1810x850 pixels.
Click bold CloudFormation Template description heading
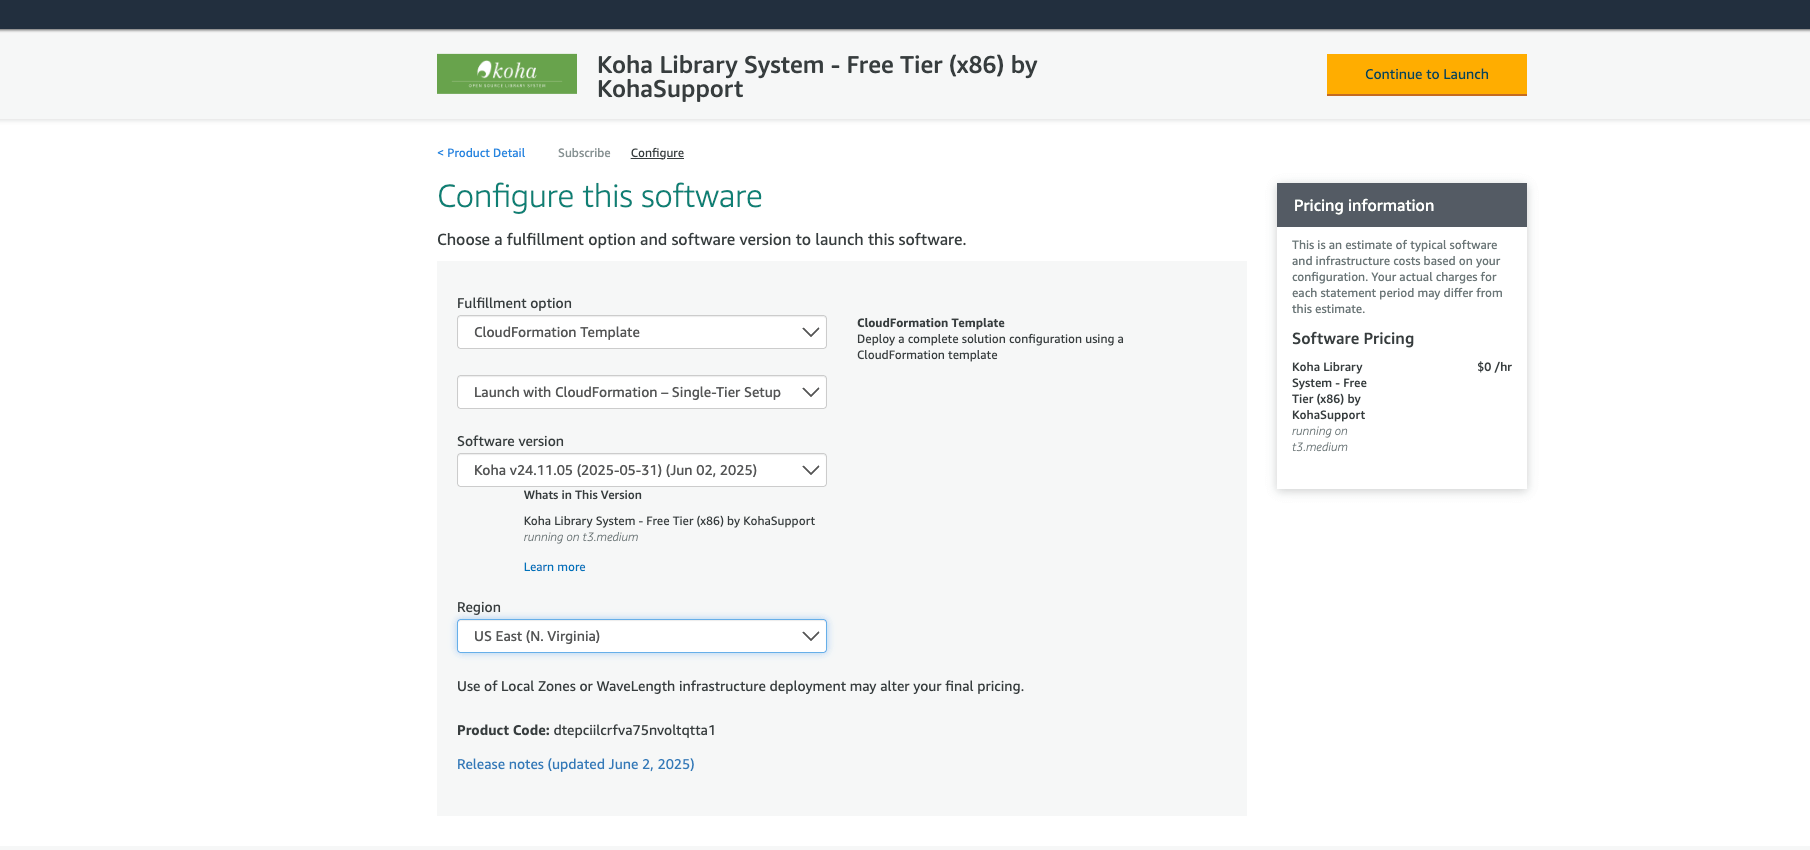931,323
